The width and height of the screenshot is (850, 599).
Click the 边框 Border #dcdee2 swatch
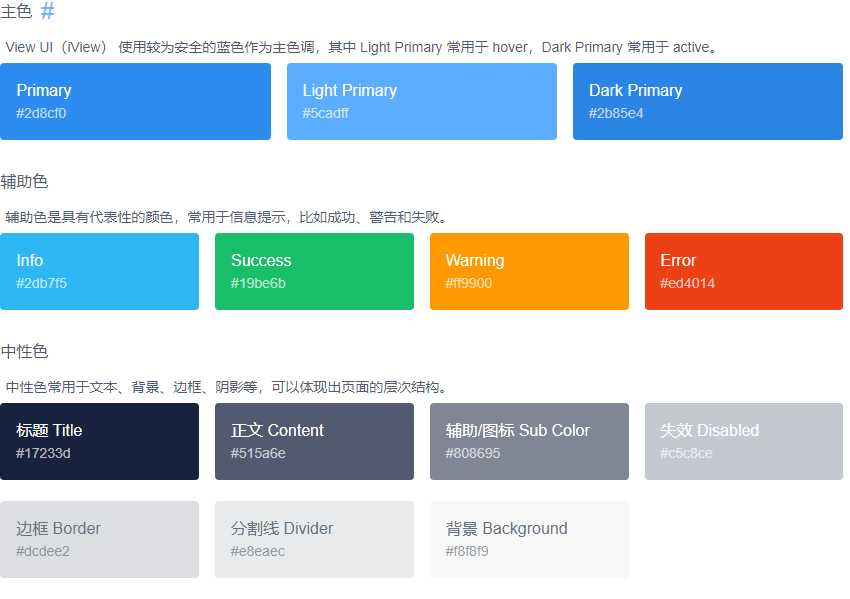(99, 539)
